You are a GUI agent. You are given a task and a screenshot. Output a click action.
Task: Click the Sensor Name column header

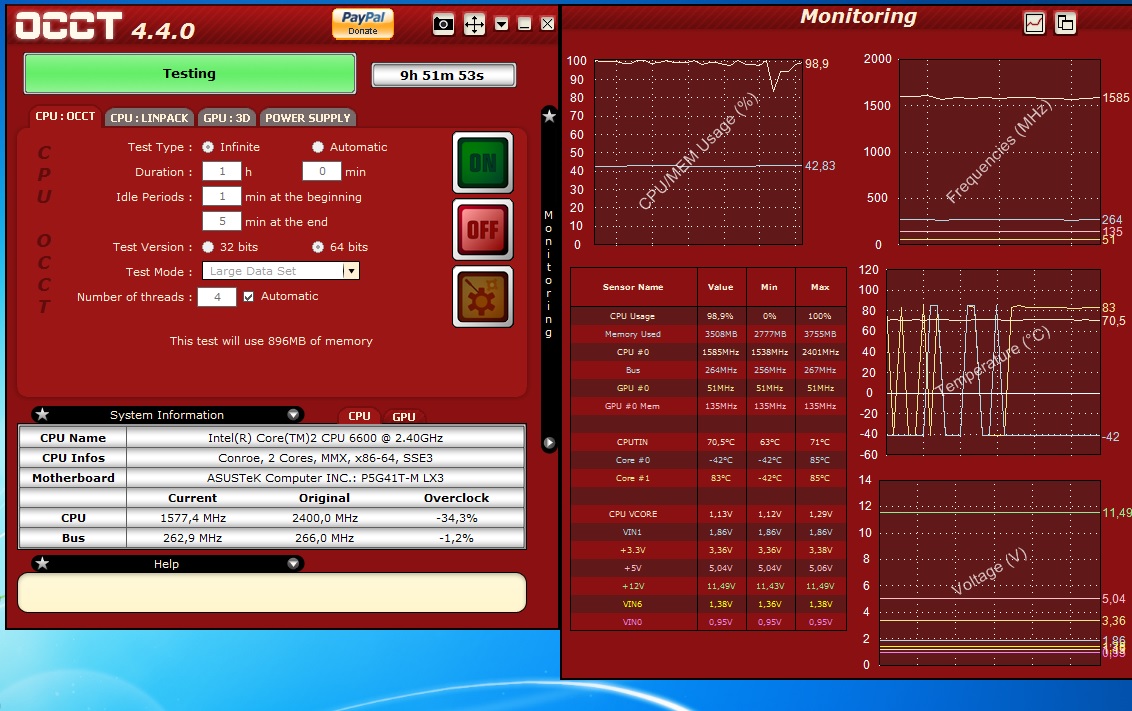[633, 287]
